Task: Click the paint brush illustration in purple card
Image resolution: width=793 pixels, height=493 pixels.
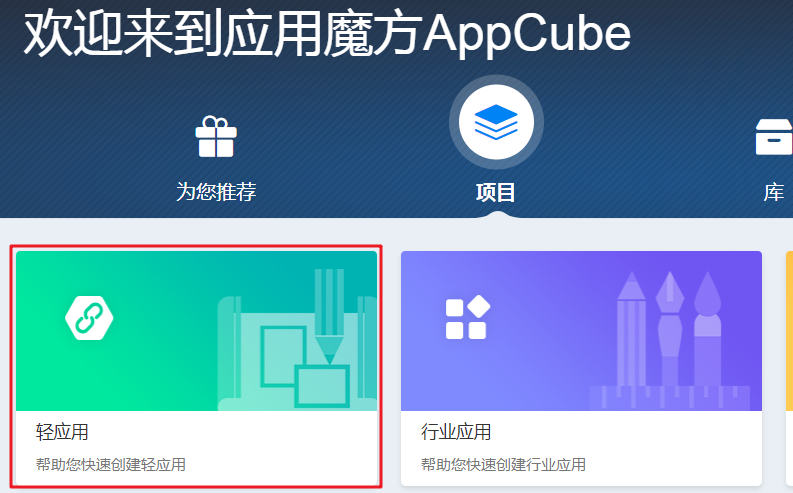Action: point(707,329)
